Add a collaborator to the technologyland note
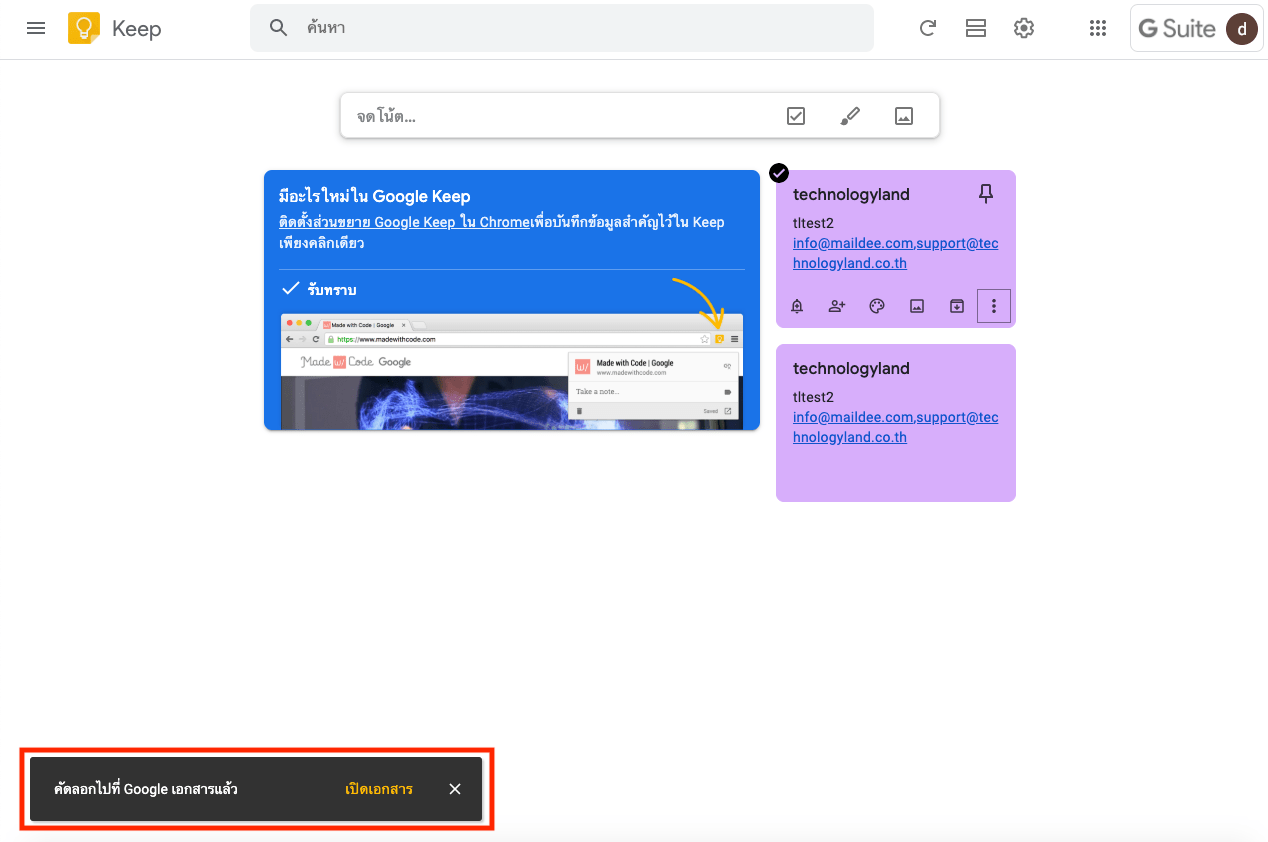Viewport: 1268px width, 842px height. (x=837, y=307)
